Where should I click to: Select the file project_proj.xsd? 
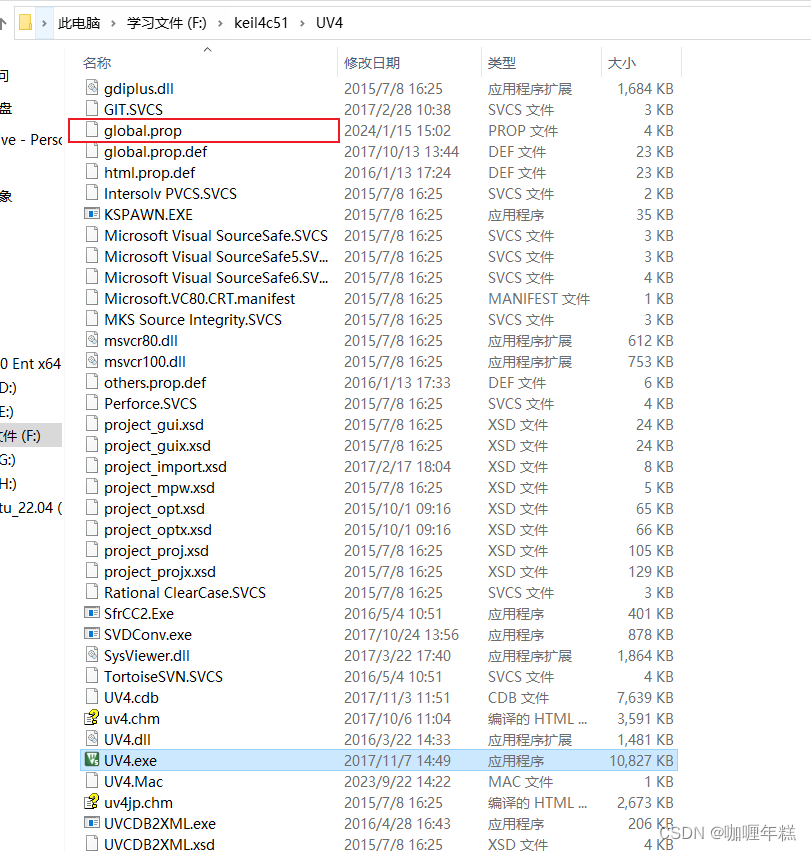(156, 551)
